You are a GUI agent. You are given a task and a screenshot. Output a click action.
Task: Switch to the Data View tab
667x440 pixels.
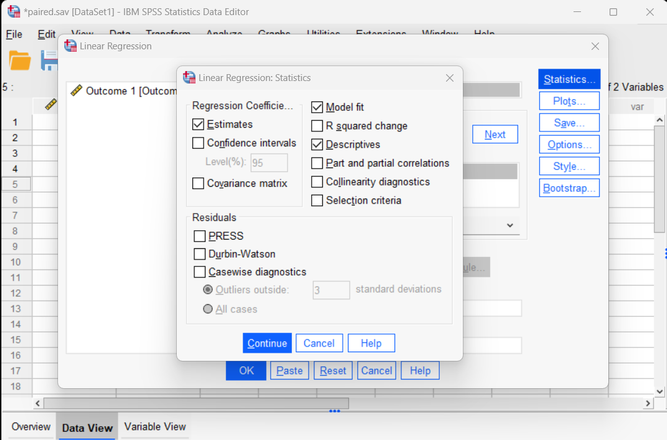click(x=87, y=427)
